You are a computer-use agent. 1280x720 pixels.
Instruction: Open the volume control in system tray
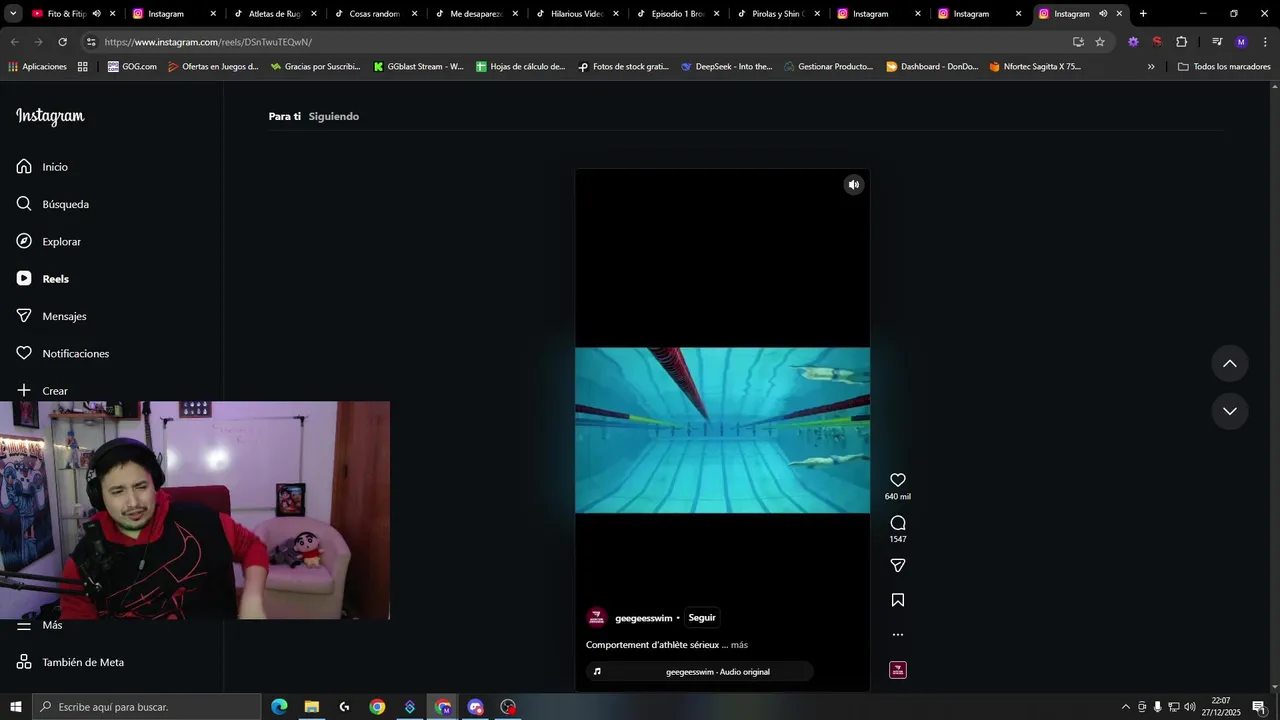[1190, 707]
